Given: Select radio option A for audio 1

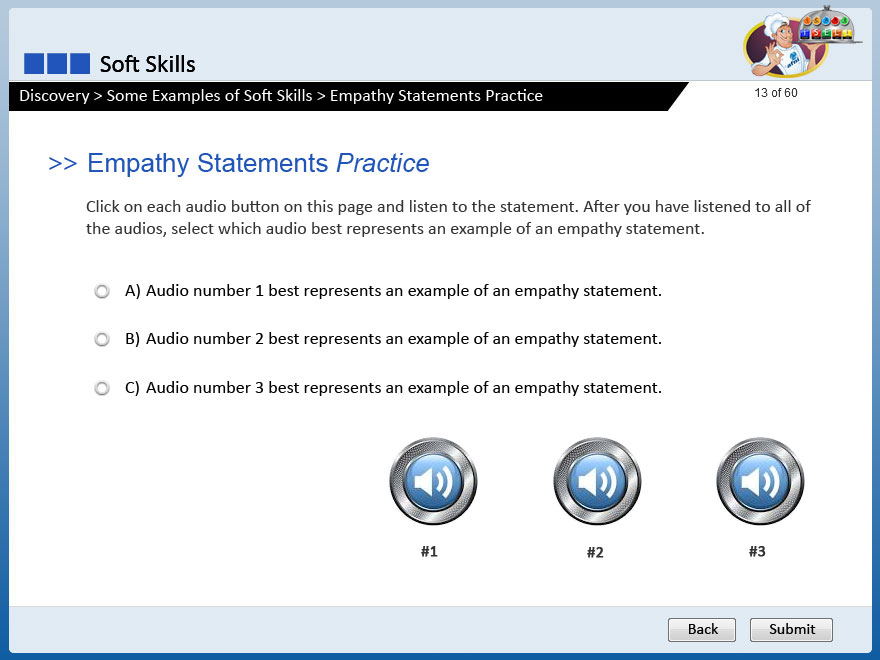Looking at the screenshot, I should click(102, 292).
